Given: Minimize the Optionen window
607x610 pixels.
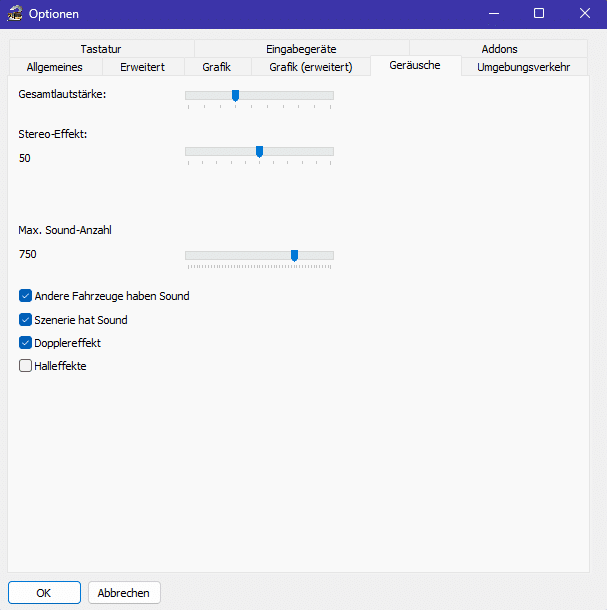Looking at the screenshot, I should [492, 14].
